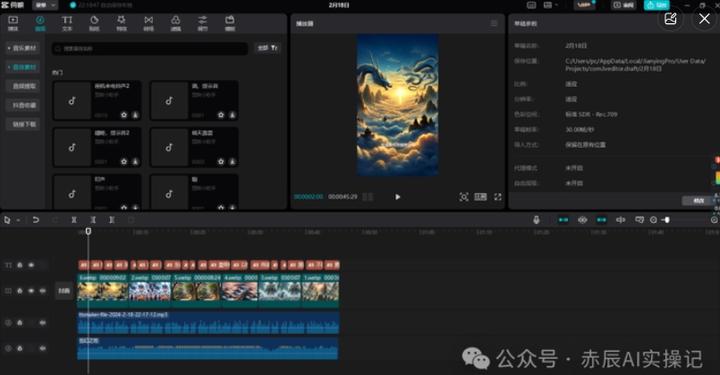This screenshot has height=375, width=720.
Task: Collapse the highlighted 音效素材 sound effects category
Action: tap(22, 67)
